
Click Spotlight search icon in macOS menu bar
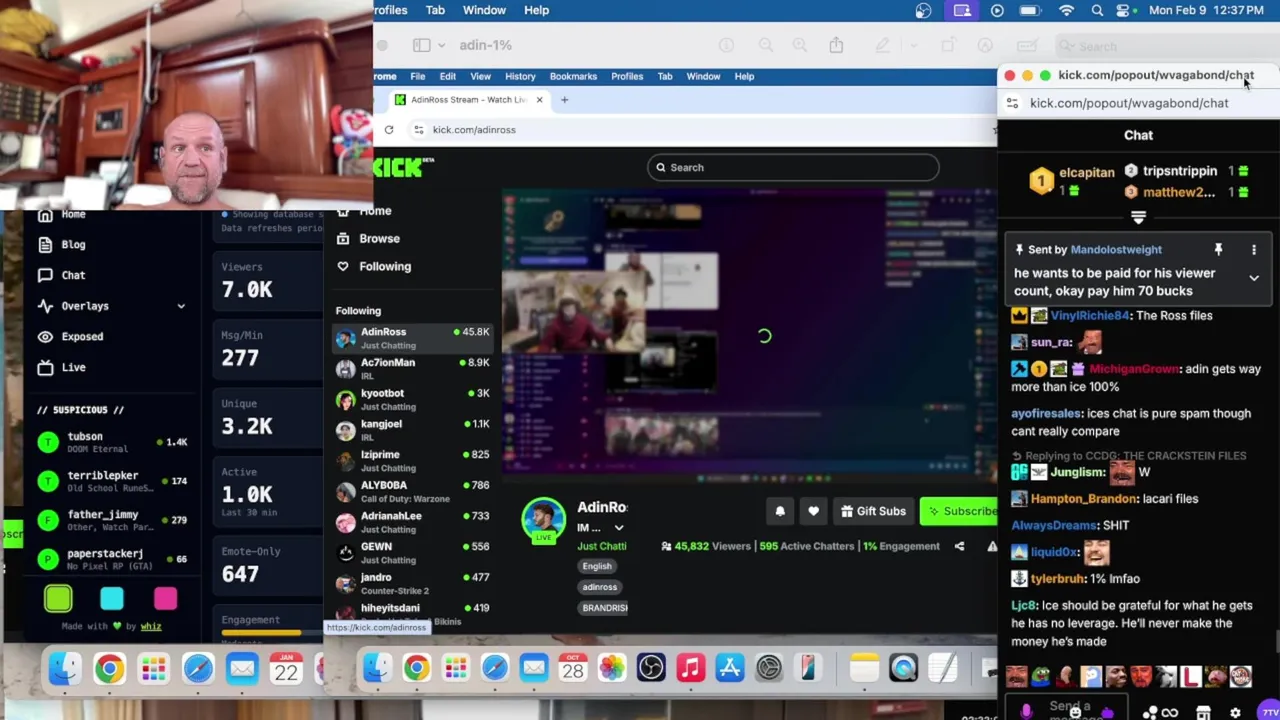pyautogui.click(x=1097, y=10)
